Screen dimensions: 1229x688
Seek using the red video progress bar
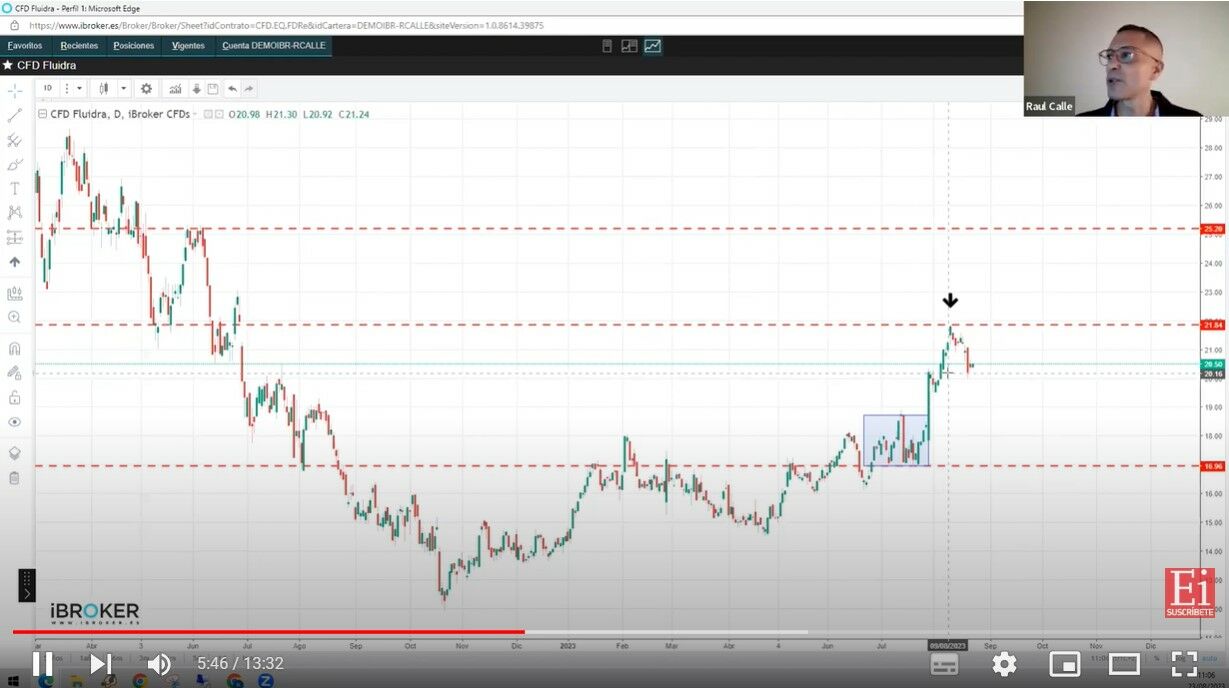pos(268,632)
